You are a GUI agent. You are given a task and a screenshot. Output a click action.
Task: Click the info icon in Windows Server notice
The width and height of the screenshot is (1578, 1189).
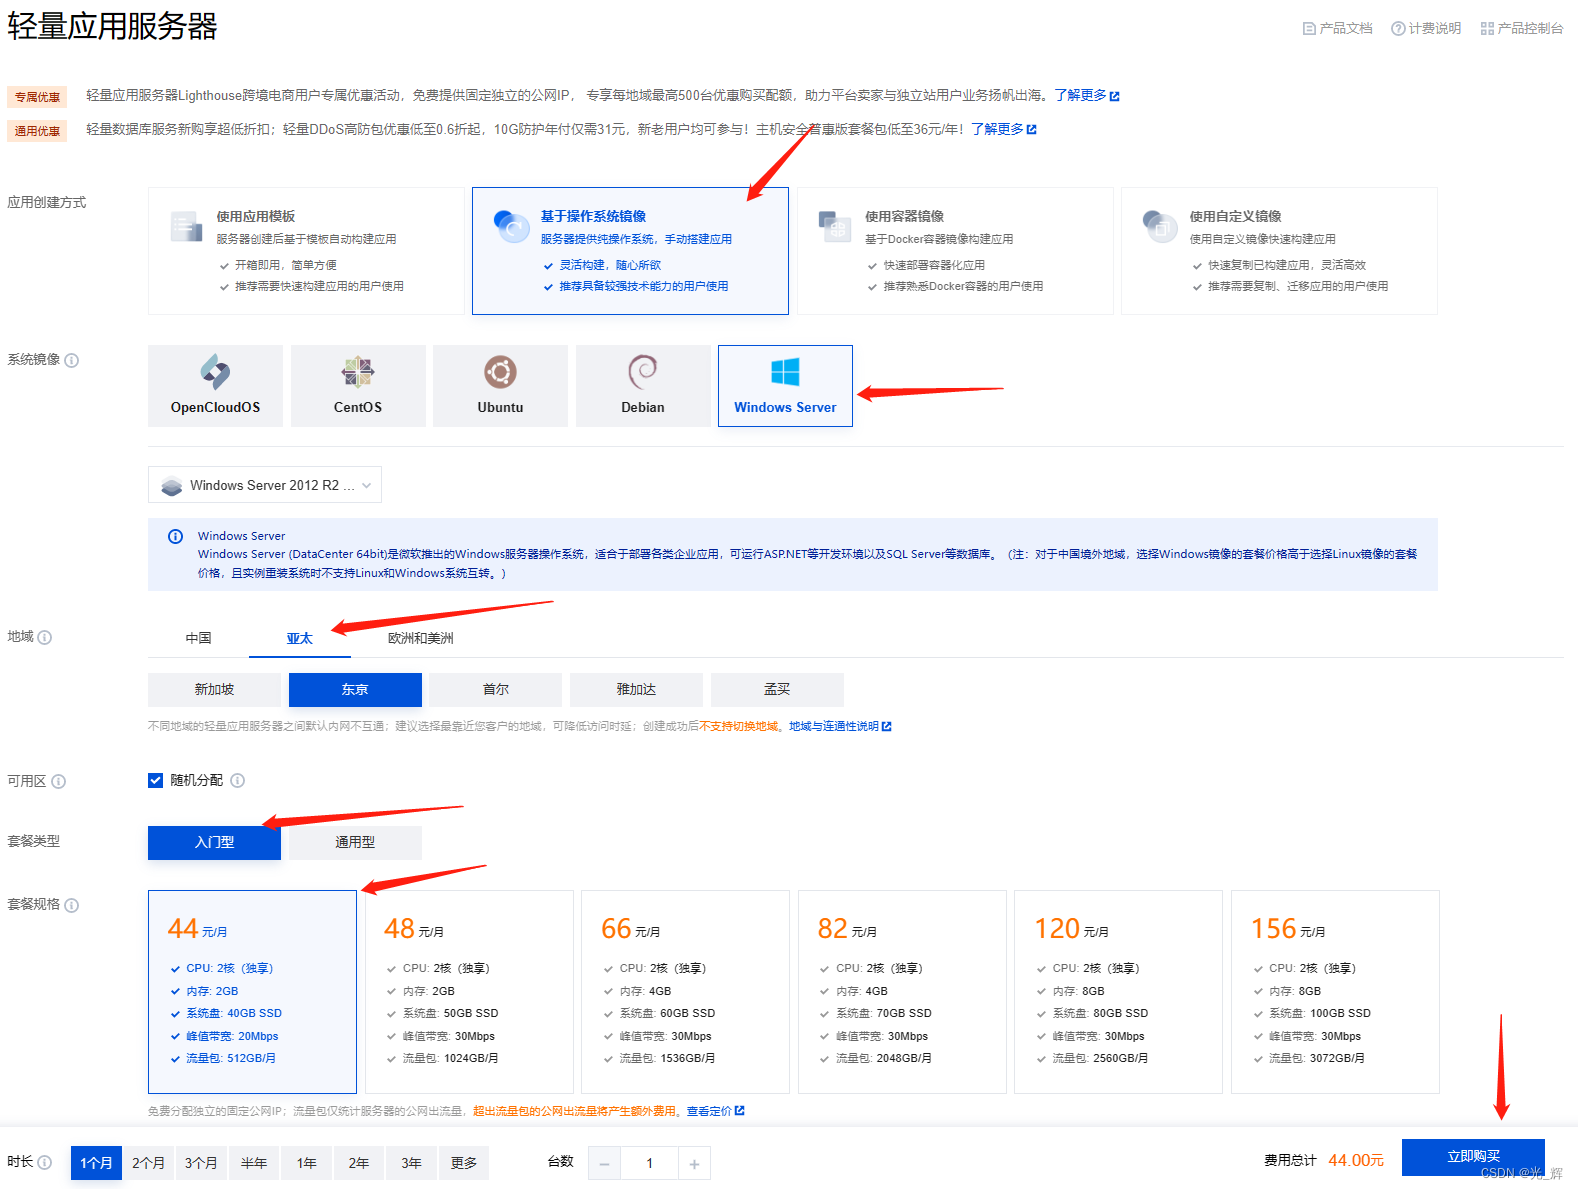(x=176, y=537)
